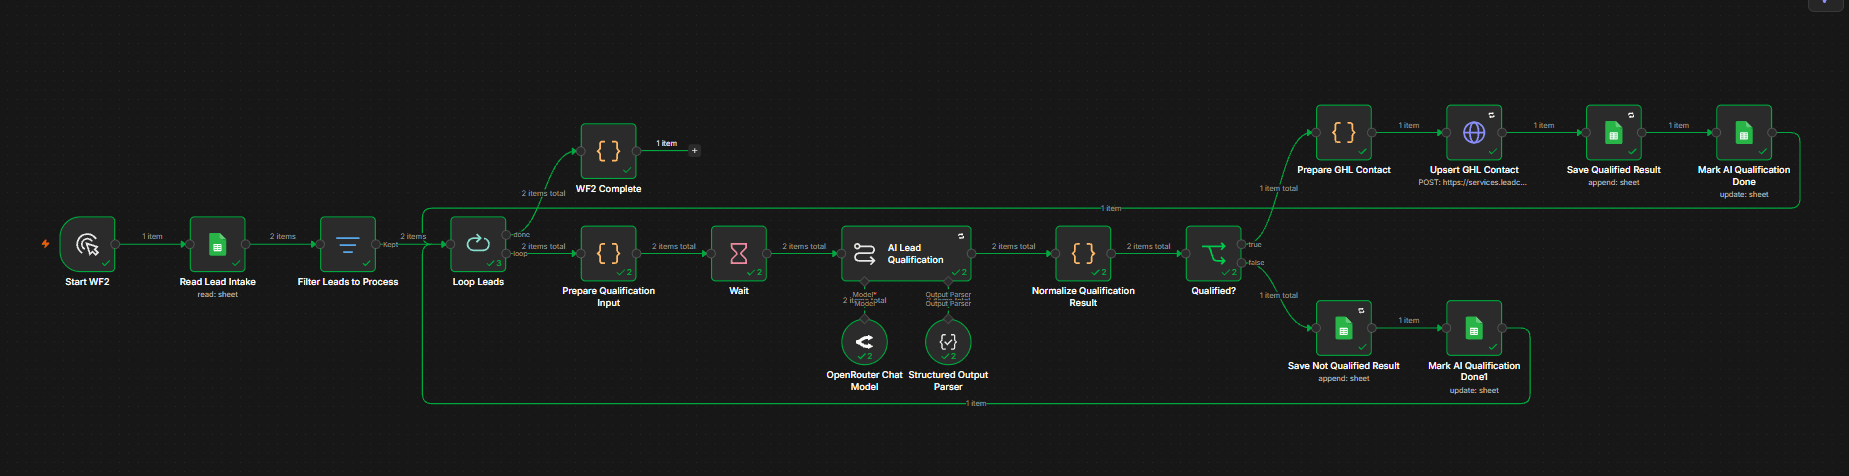Select the WF2 Complete code node
The height and width of the screenshot is (476, 1849).
coord(608,151)
